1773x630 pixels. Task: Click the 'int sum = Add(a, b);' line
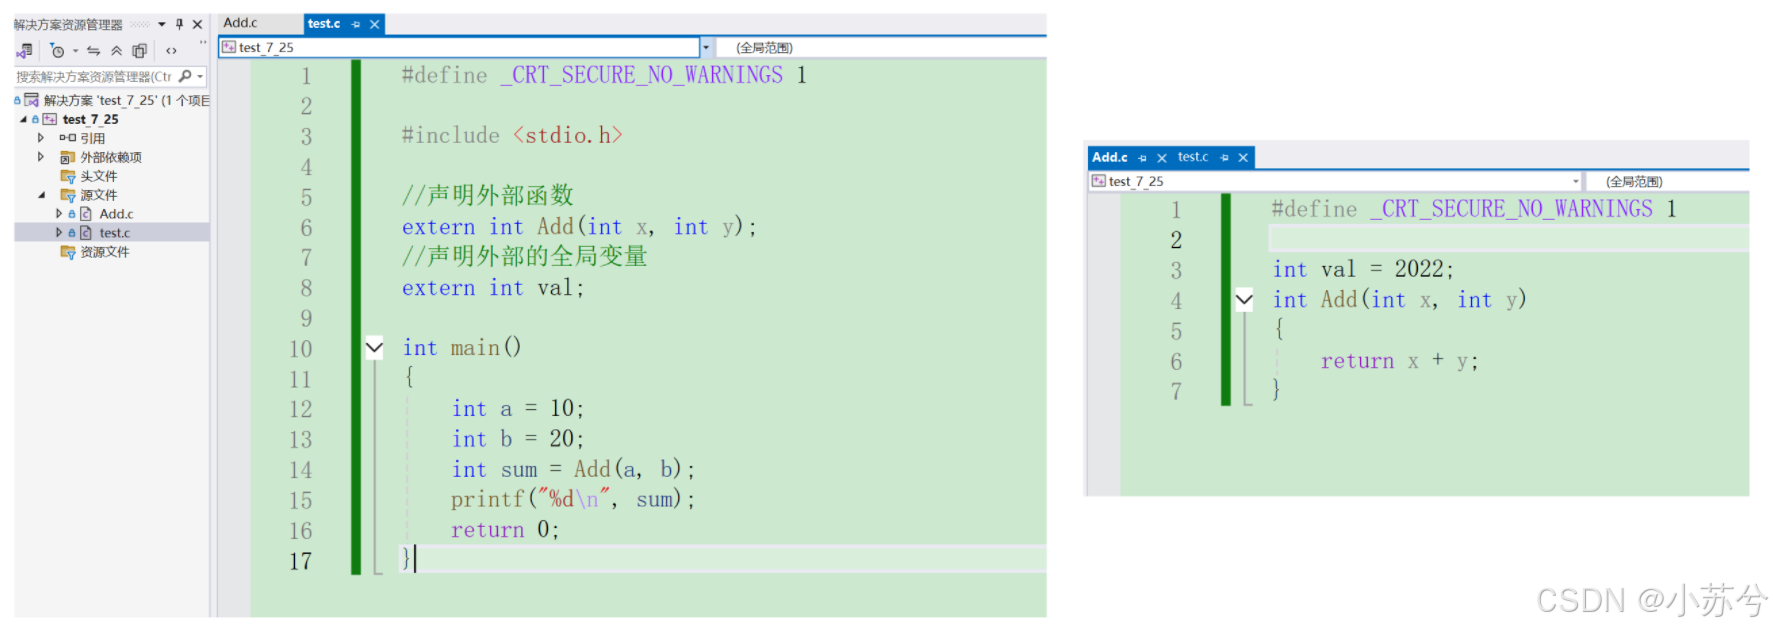573,469
